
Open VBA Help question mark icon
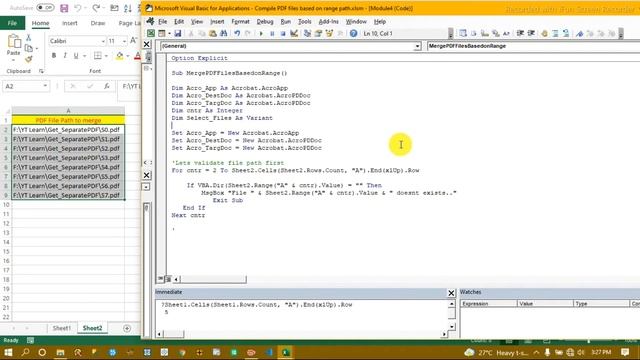click(x=353, y=33)
